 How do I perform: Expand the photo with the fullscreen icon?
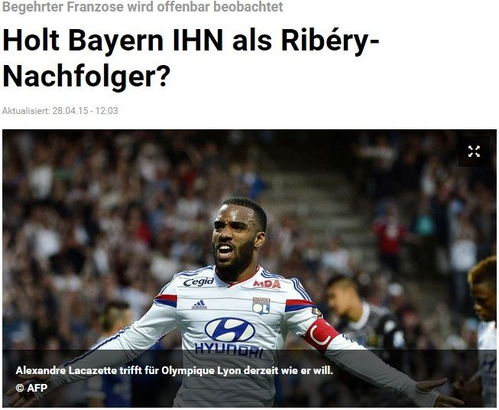coord(474,152)
